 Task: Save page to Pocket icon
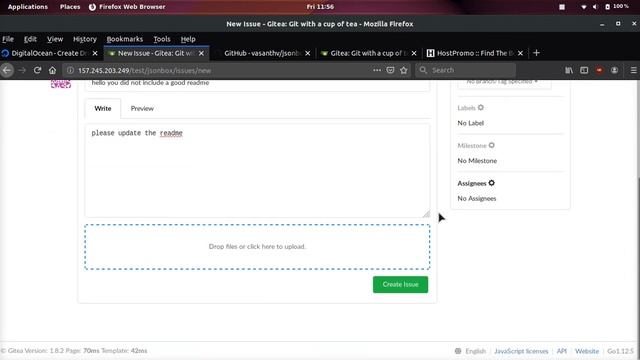coord(390,70)
